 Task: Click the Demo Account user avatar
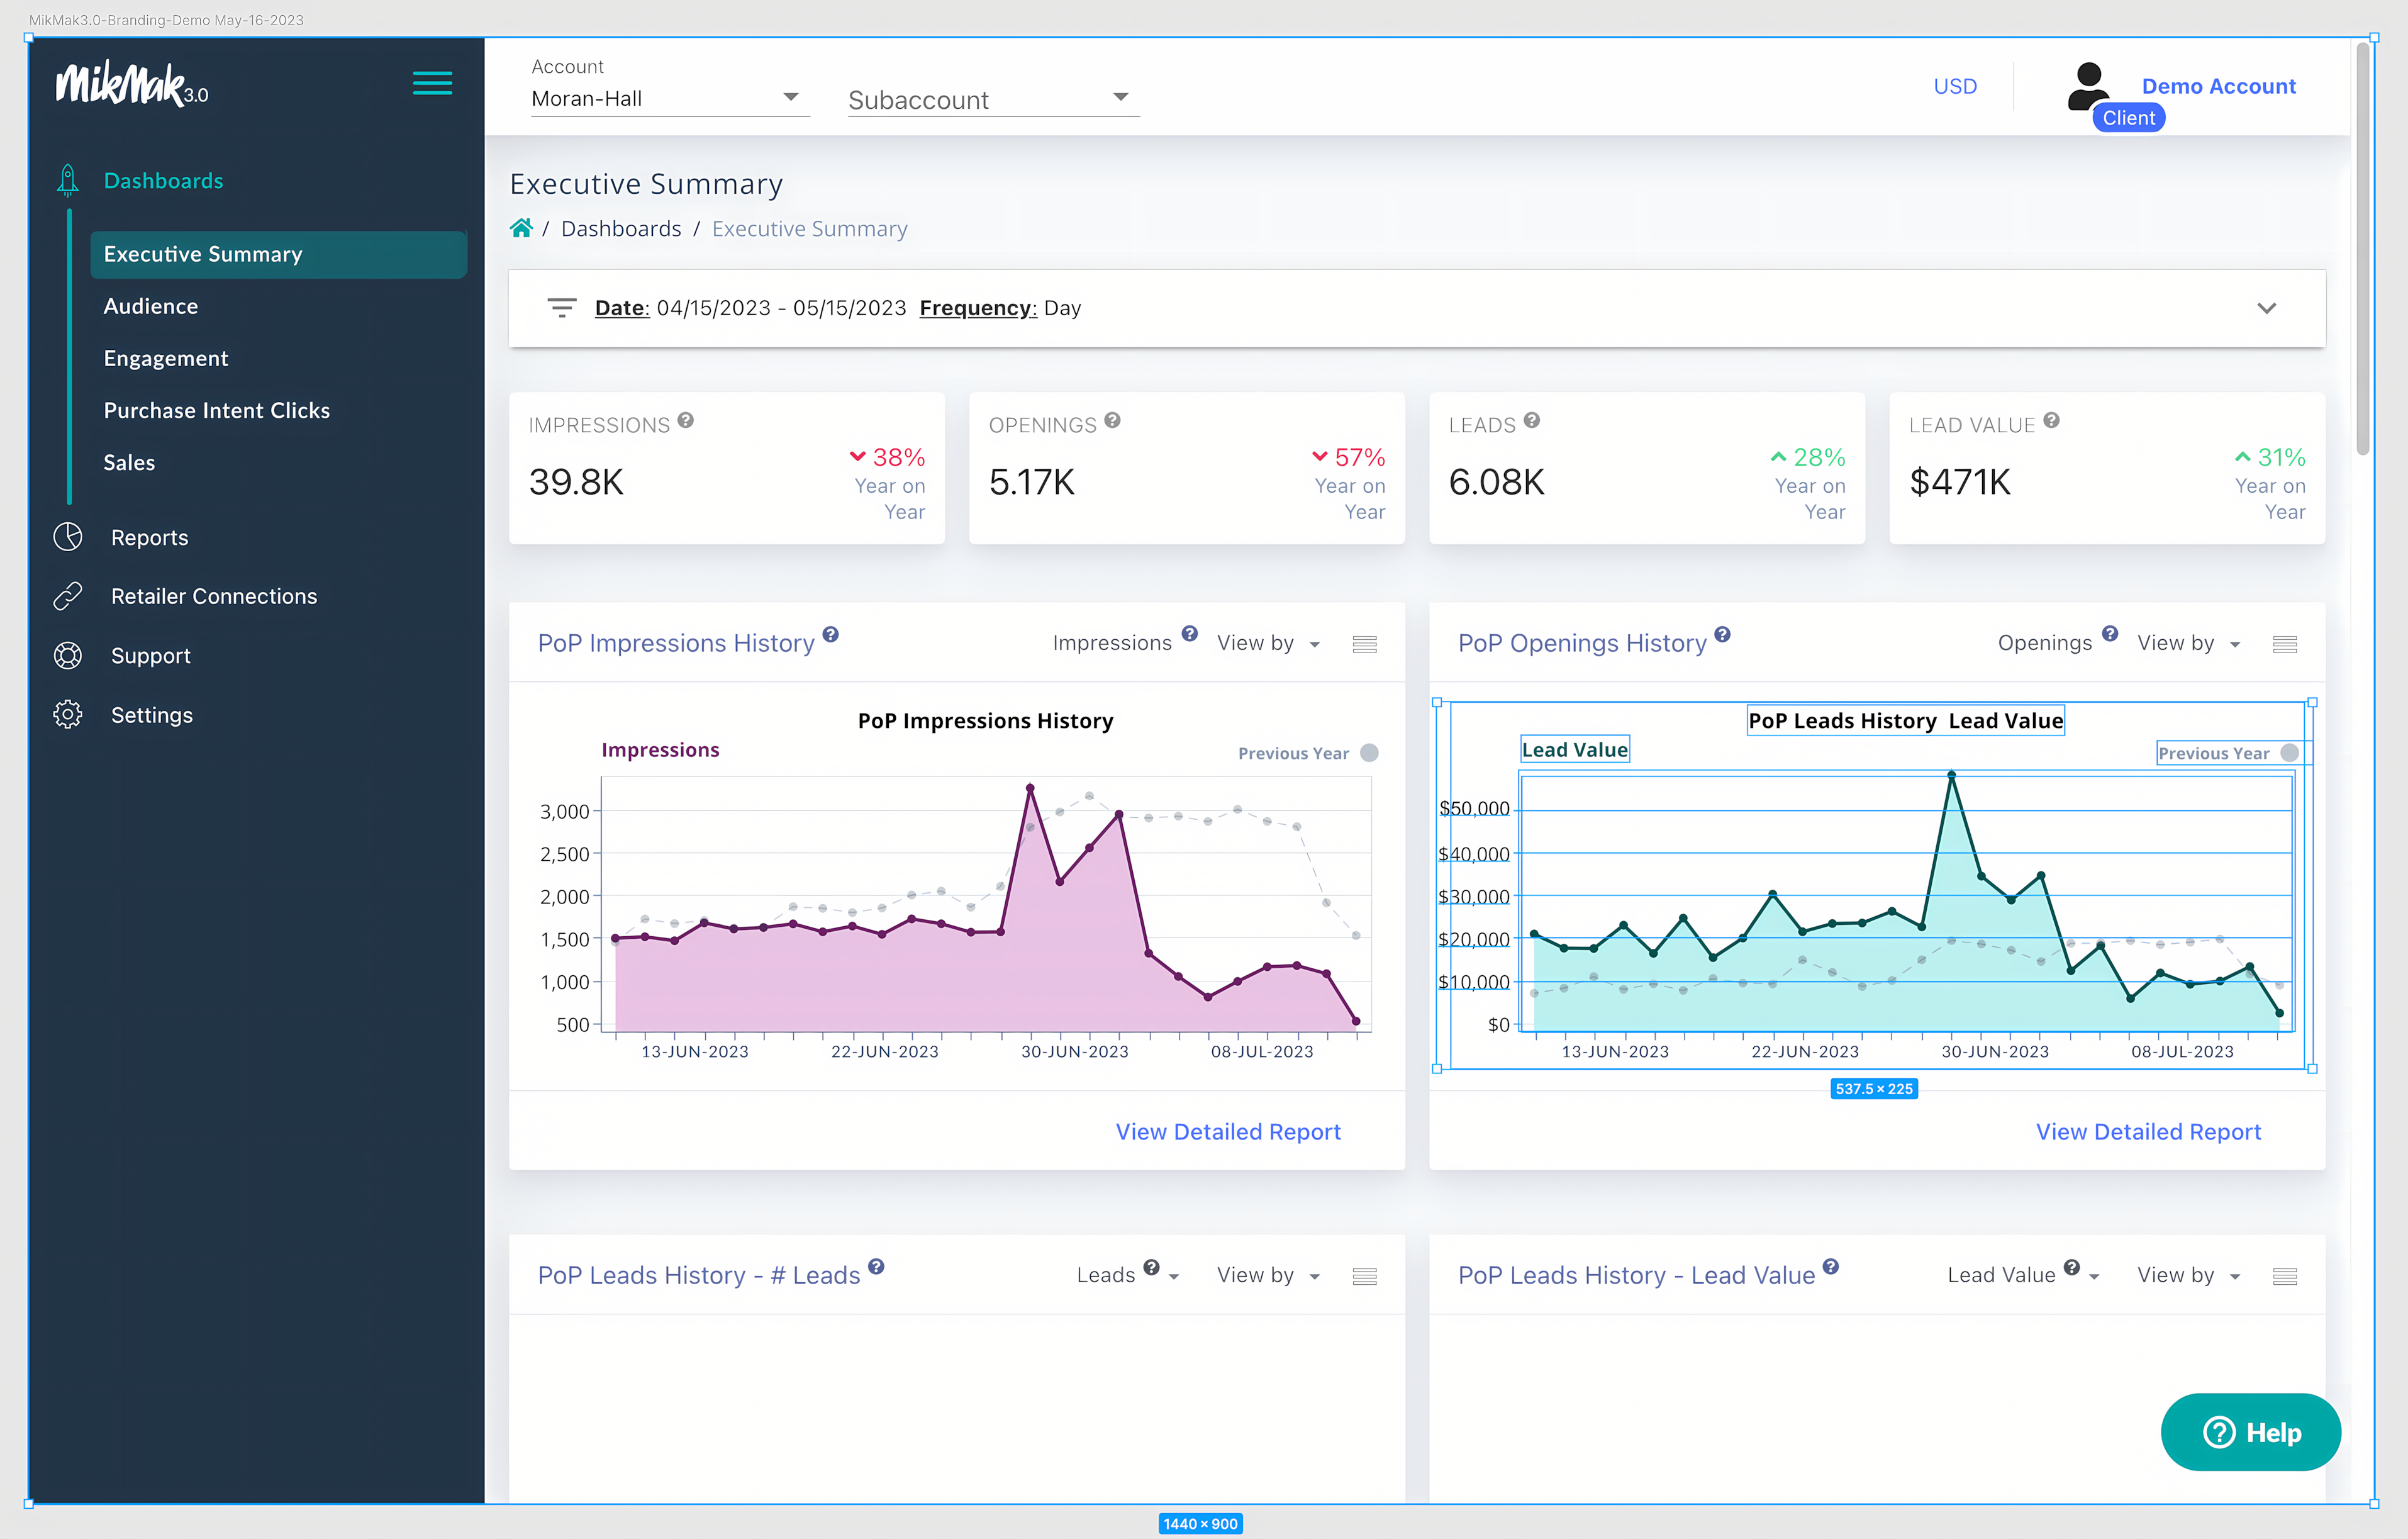coord(2088,85)
